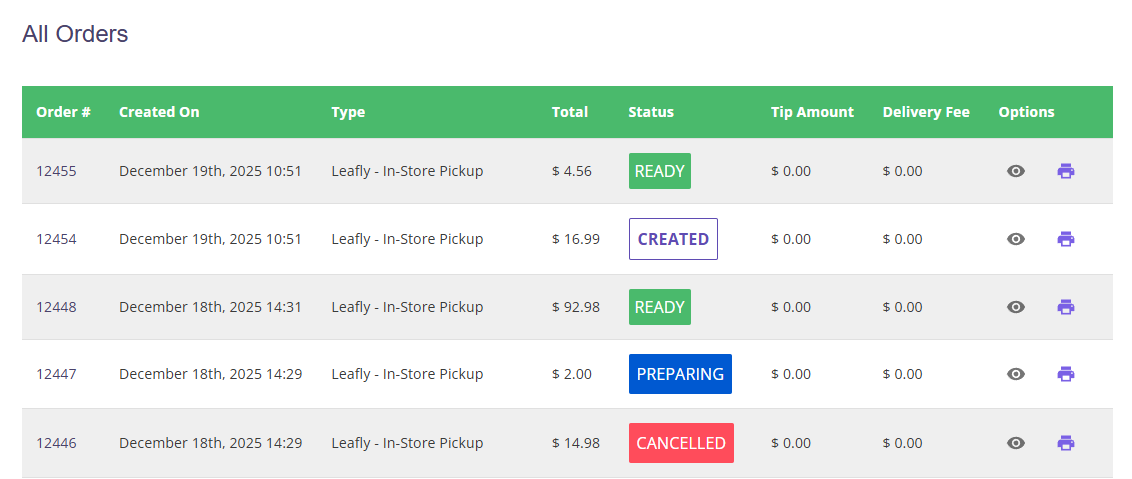Print order 12454
Screen dimensions: 1132x479
1066,239
